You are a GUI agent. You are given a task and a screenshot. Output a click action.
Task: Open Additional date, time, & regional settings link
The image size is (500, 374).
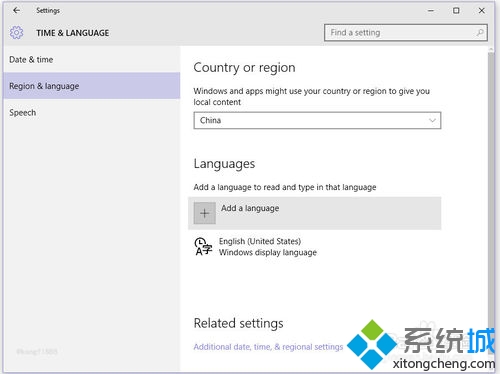268,347
